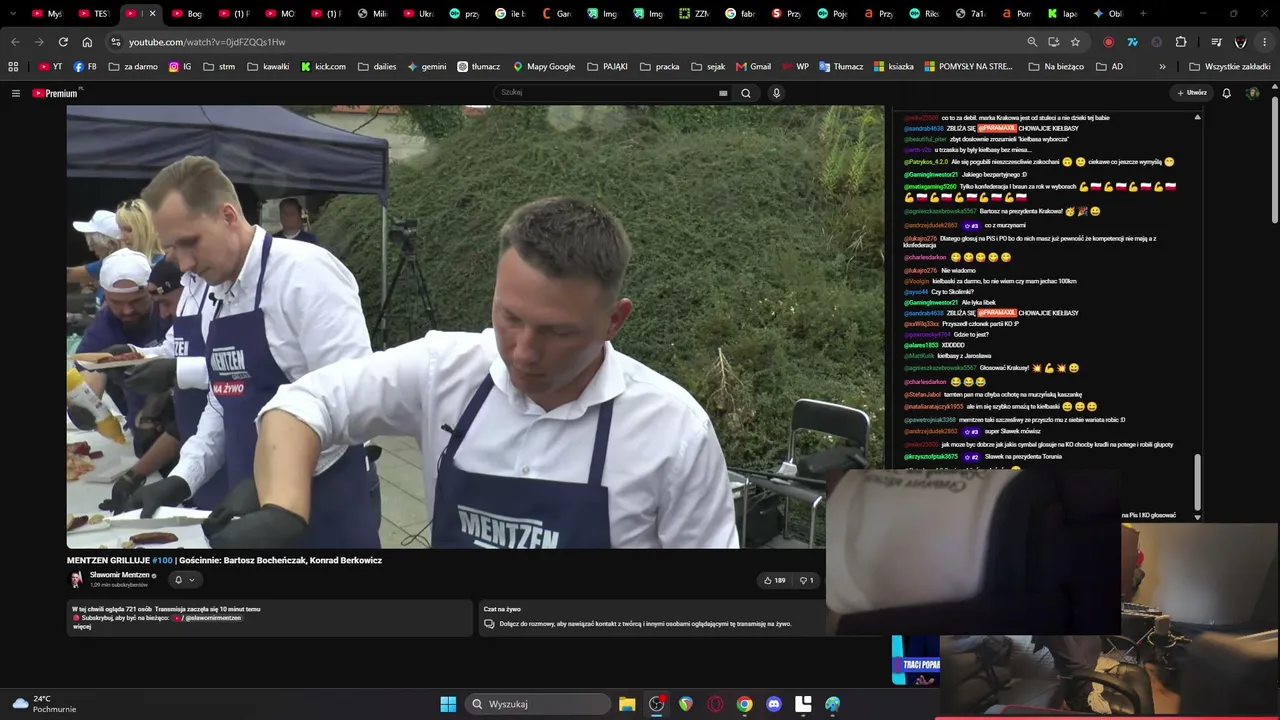View site information icon beside URL
Screen dimensions: 1280x720
tap(116, 42)
